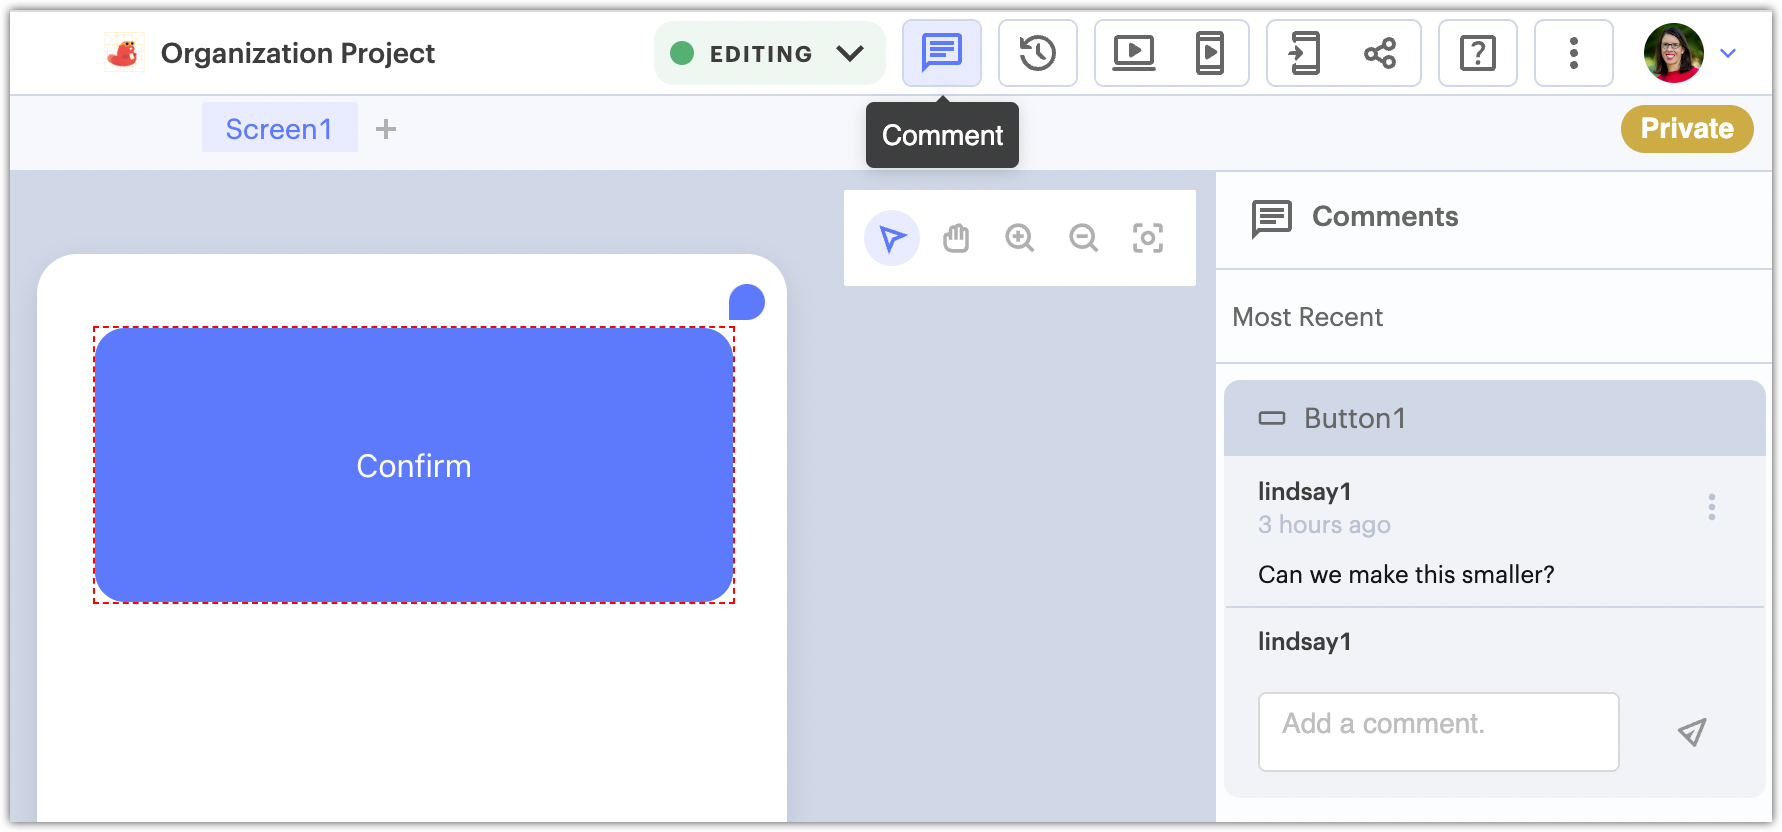Click the zoom in magnifier
The height and width of the screenshot is (832, 1782).
tap(1020, 238)
